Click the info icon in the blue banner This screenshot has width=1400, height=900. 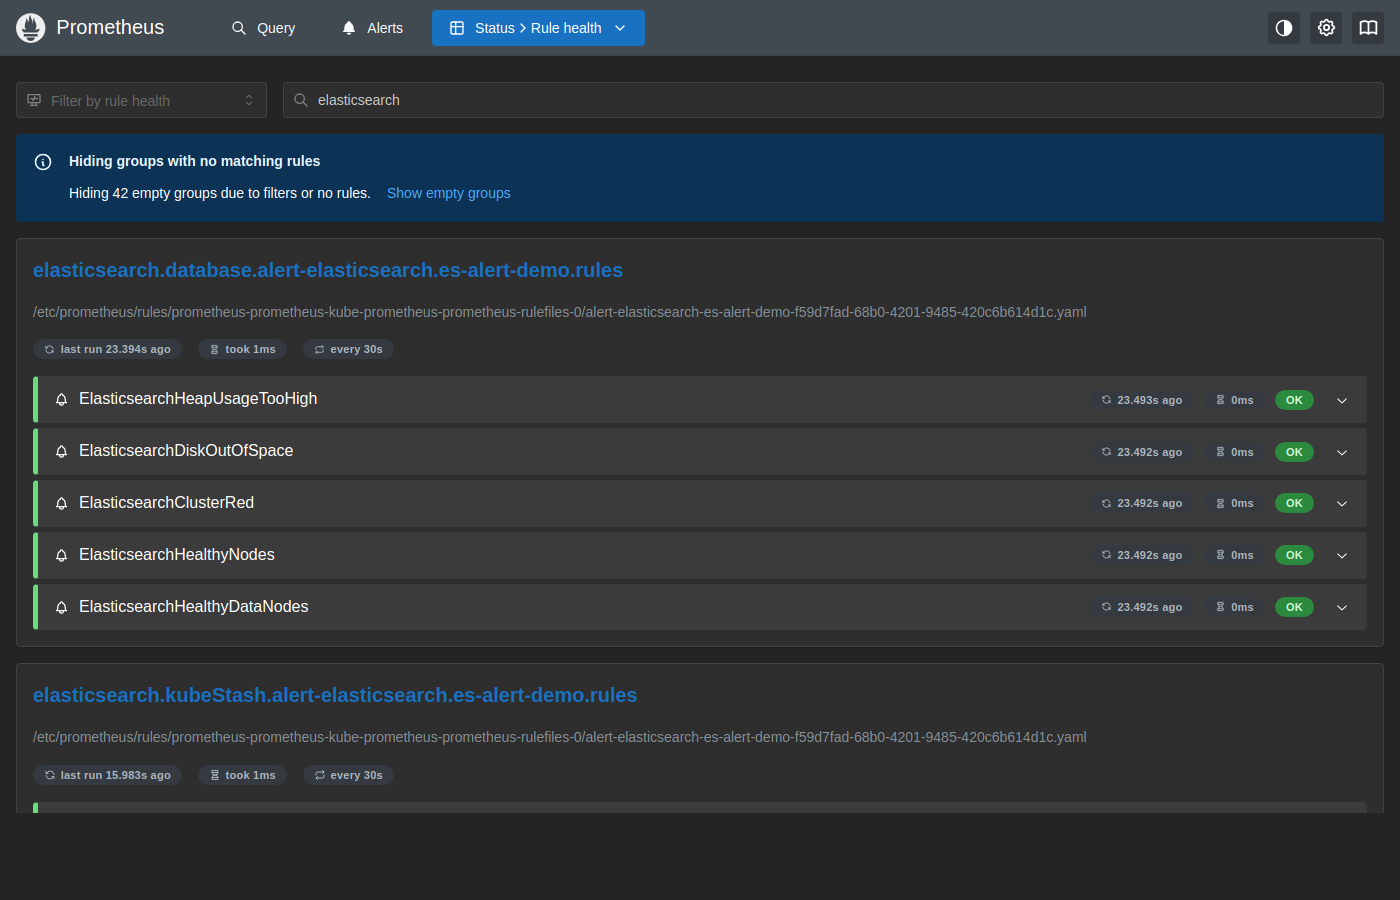coord(43,162)
